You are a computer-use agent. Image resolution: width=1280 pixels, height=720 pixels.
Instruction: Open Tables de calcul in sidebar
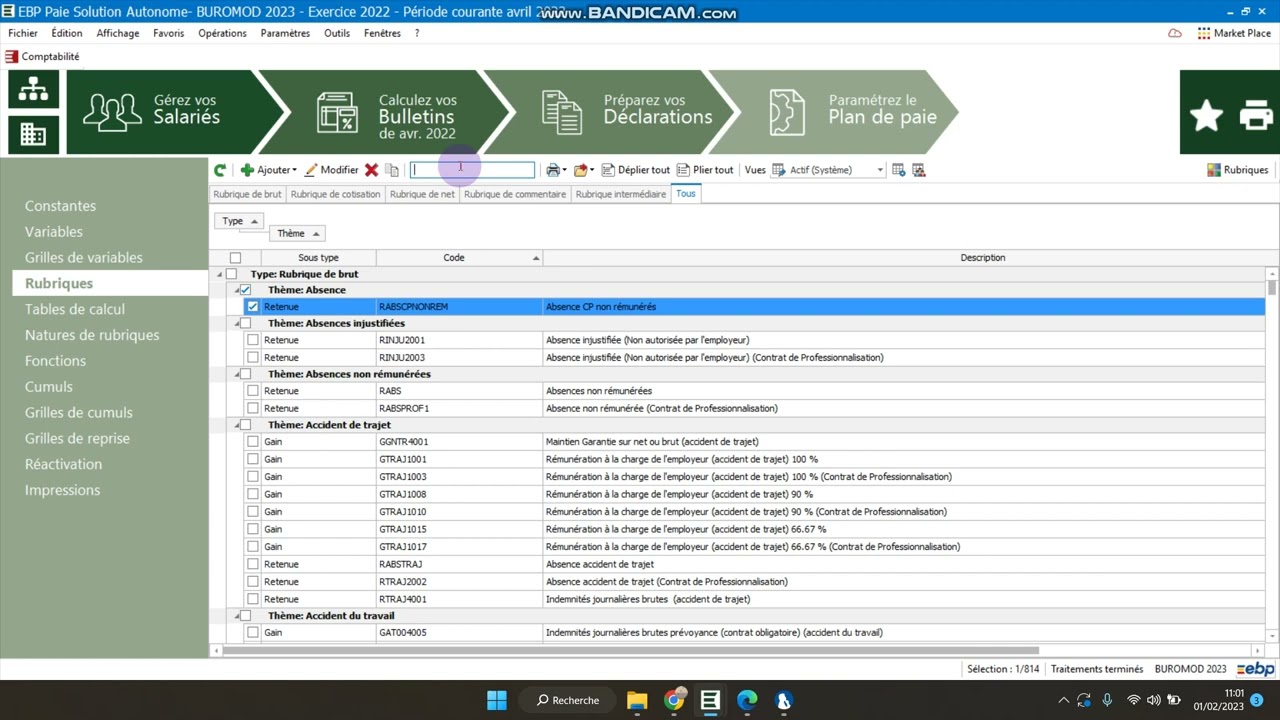tap(75, 309)
